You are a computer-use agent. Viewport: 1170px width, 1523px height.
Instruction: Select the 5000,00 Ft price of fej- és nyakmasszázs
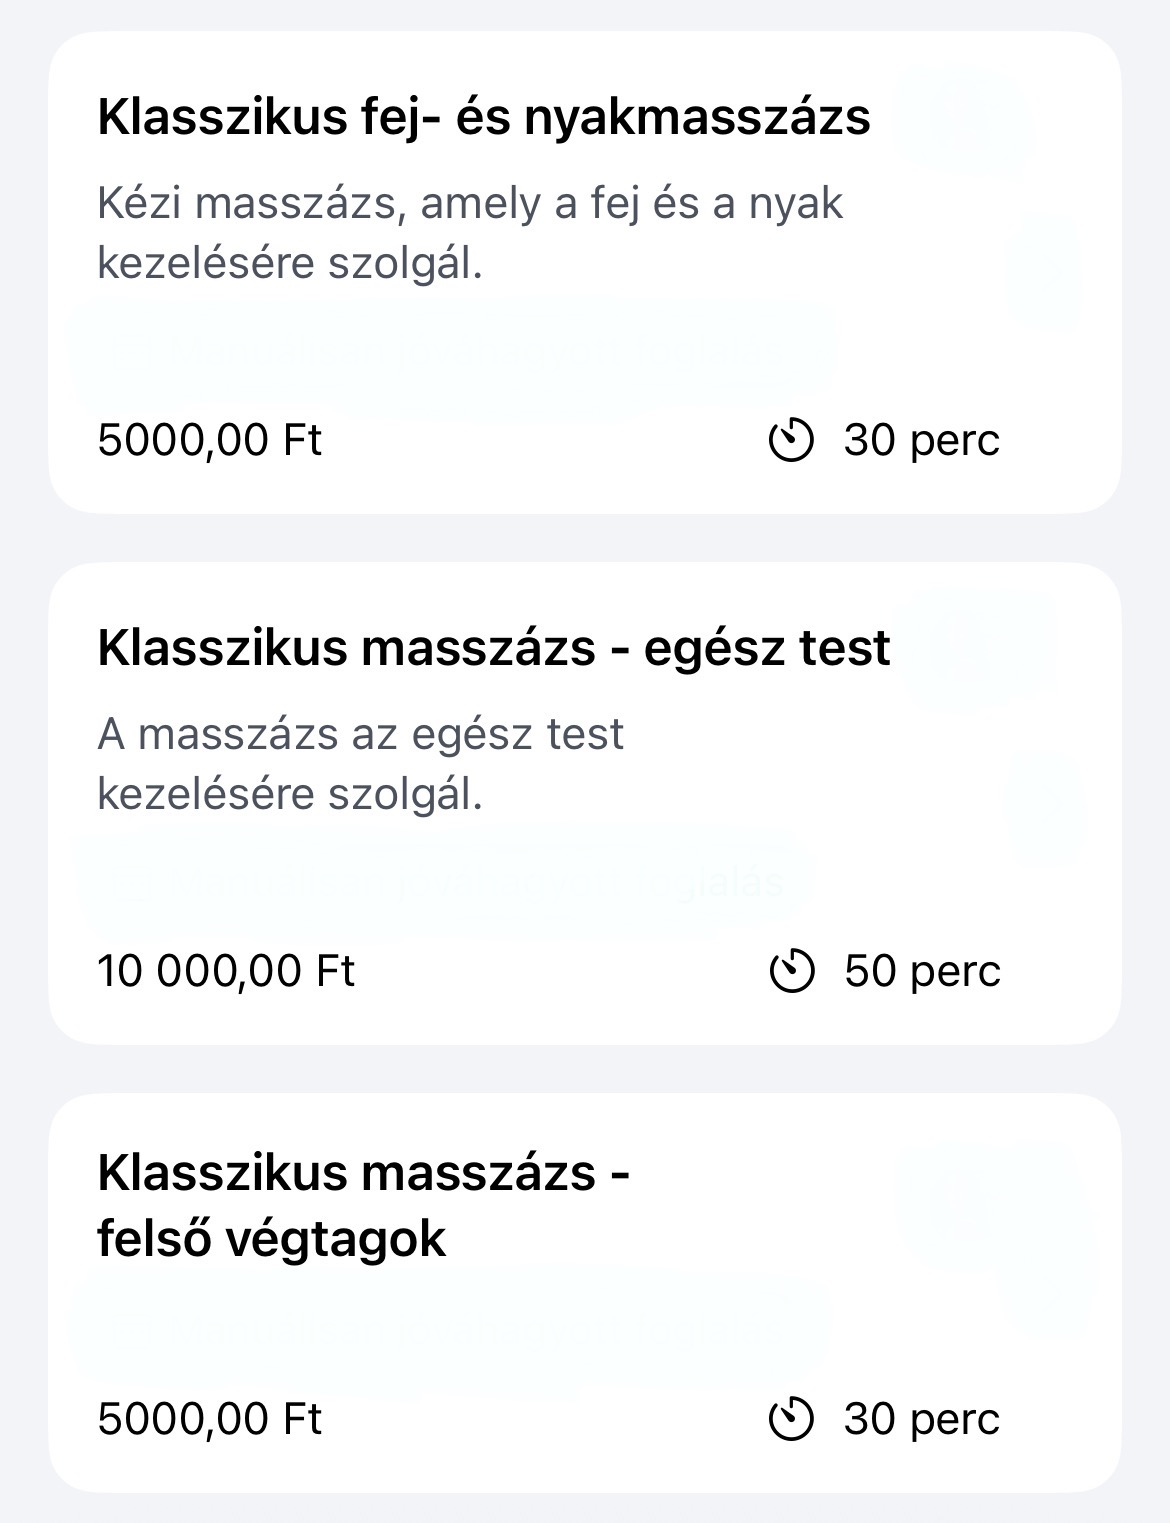pyautogui.click(x=210, y=440)
